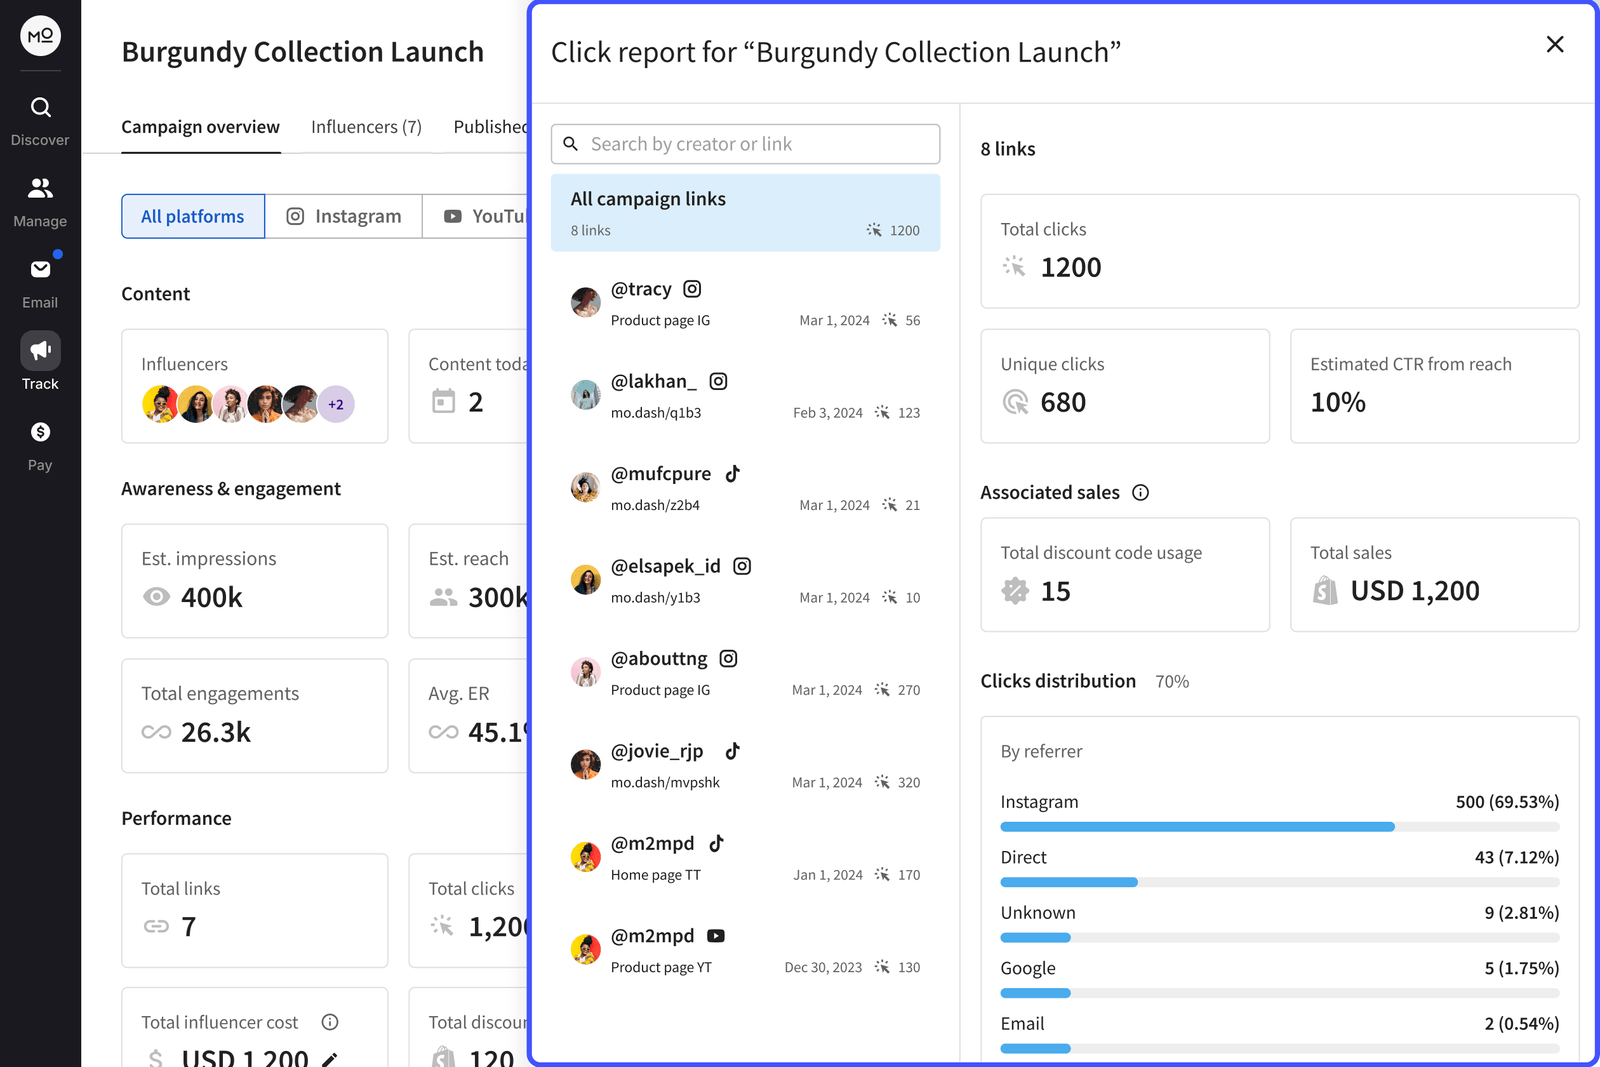Open the Published tab

pyautogui.click(x=491, y=127)
